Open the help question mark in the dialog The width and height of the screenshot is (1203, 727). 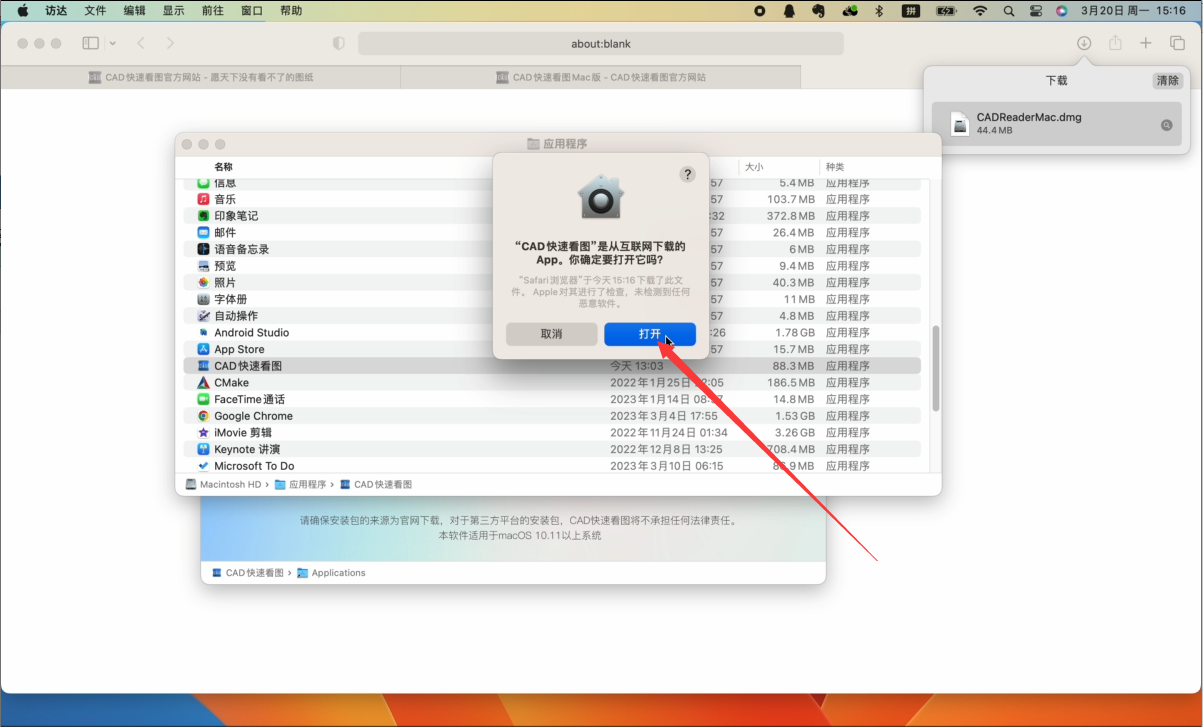pyautogui.click(x=687, y=174)
